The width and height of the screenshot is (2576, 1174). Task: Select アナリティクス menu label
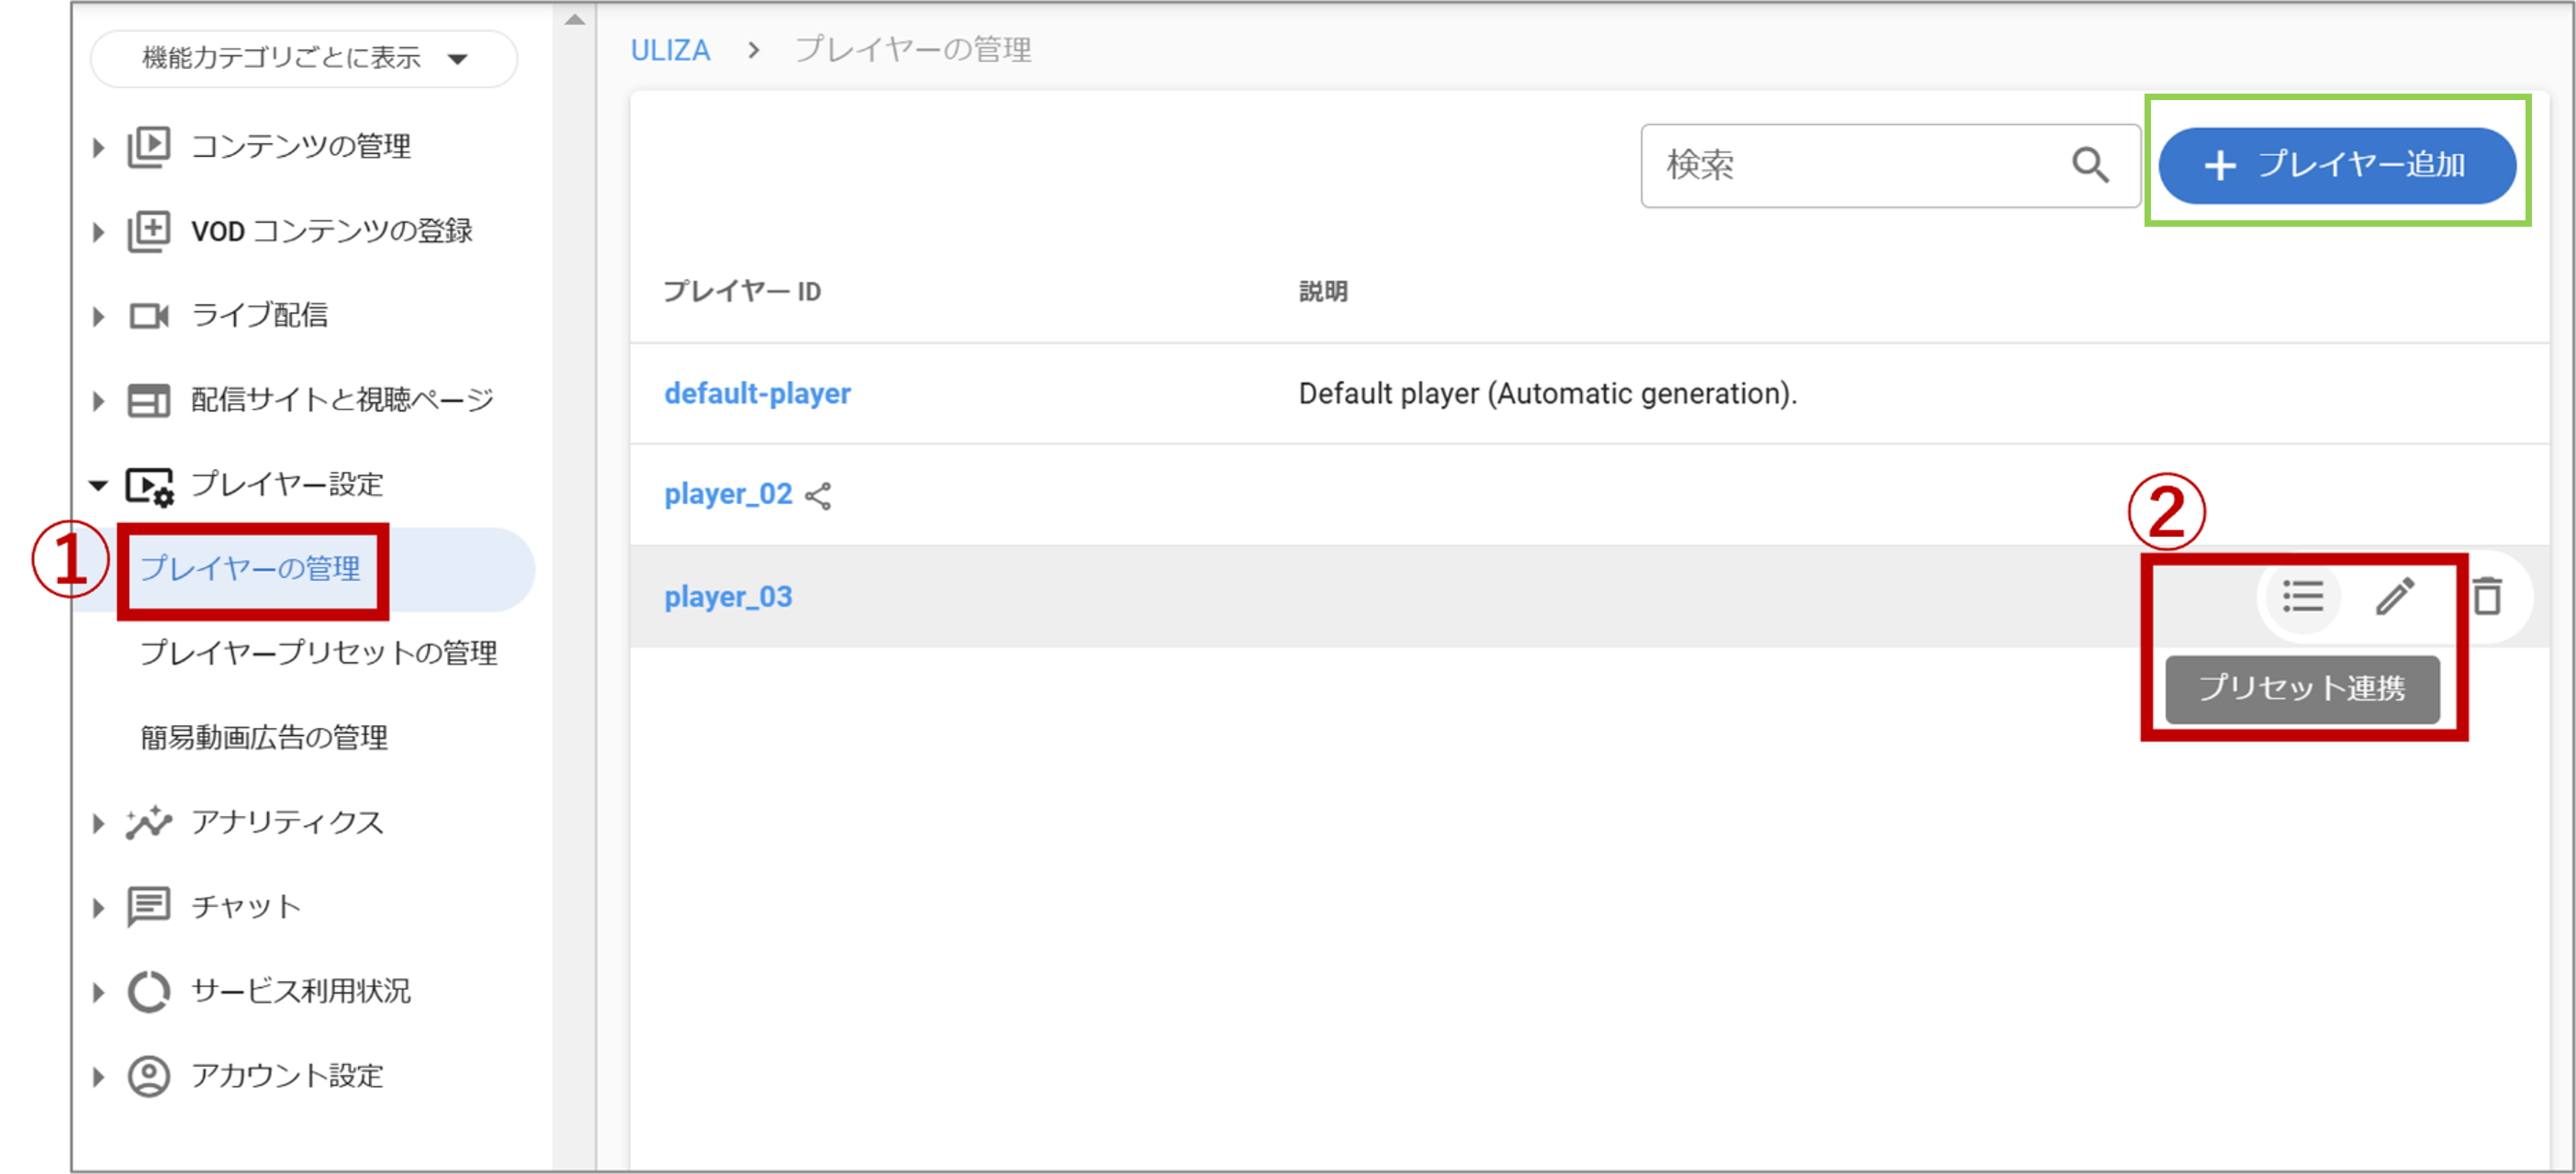(x=287, y=822)
